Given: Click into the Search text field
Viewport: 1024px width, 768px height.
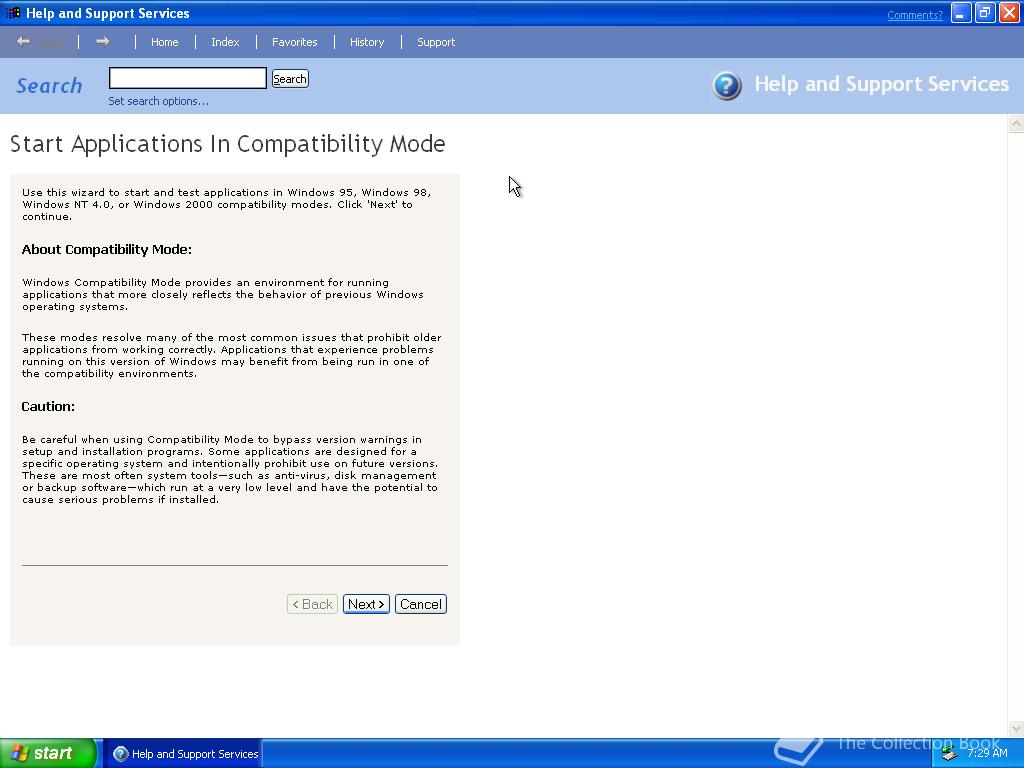Looking at the screenshot, I should tap(187, 78).
